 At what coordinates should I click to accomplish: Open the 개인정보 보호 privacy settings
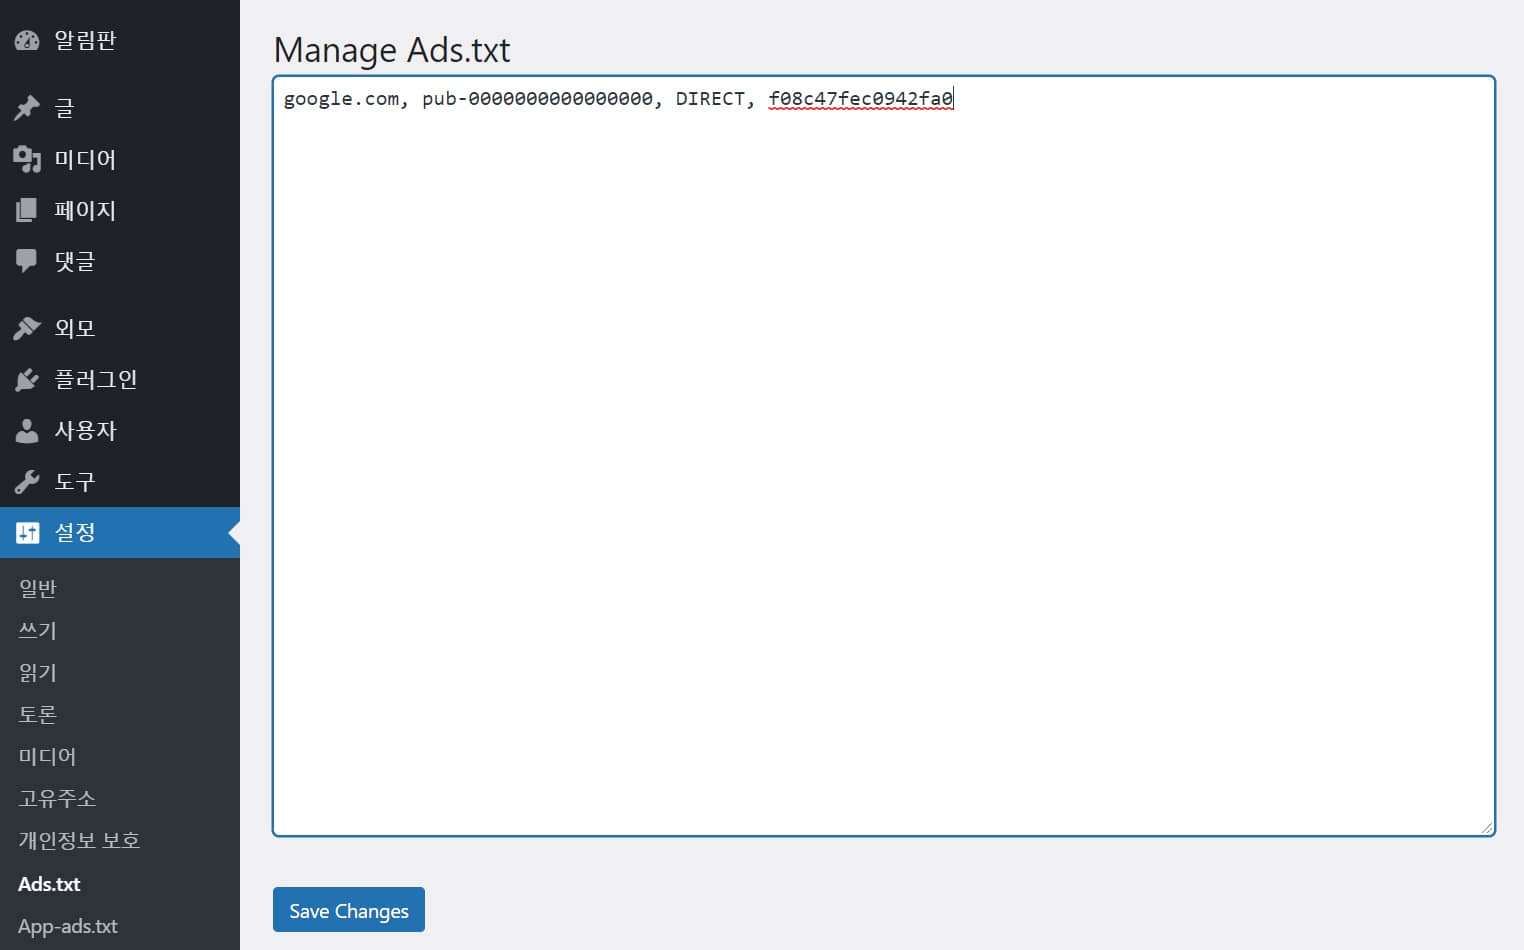pyautogui.click(x=78, y=840)
